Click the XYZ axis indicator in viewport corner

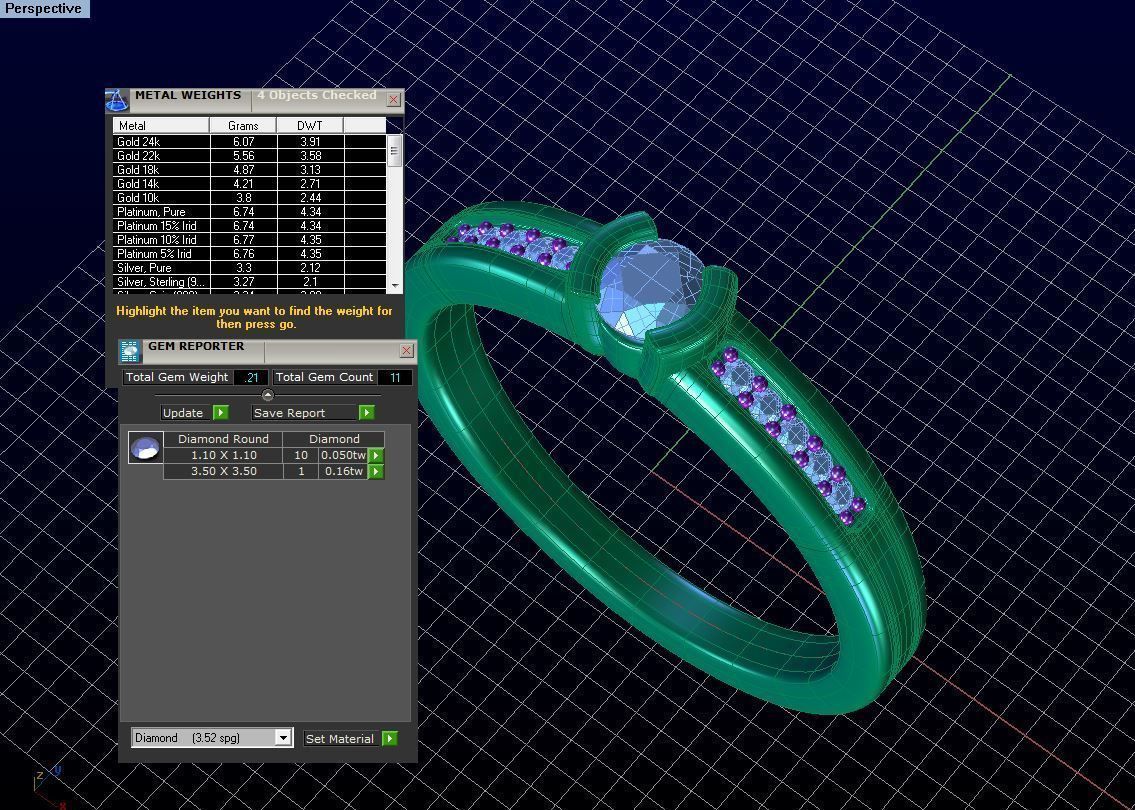pos(49,787)
